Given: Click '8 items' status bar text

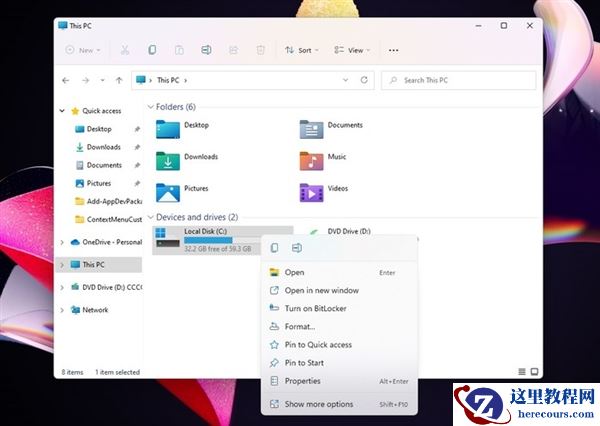Looking at the screenshot, I should pos(72,372).
